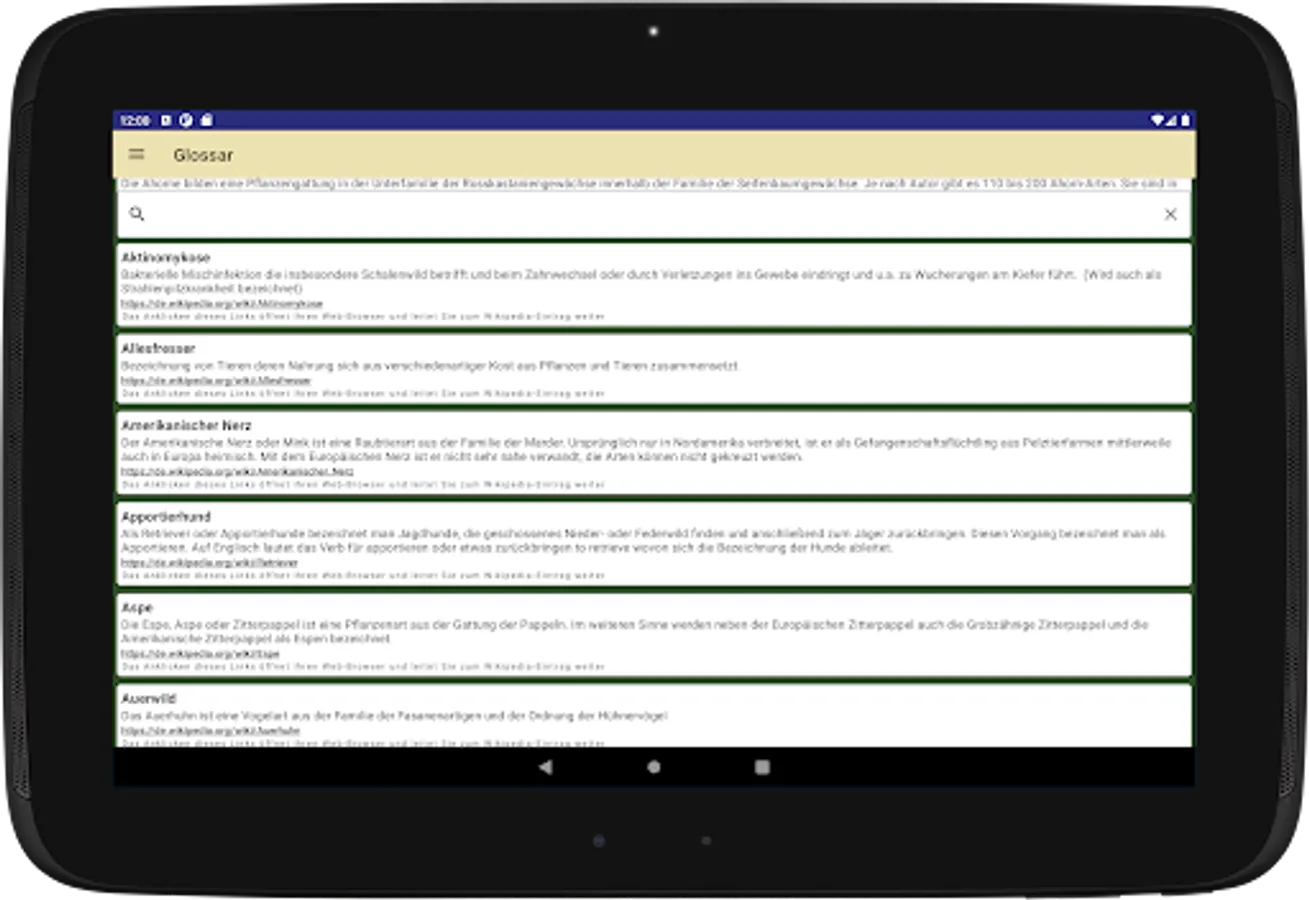Viewport: 1309px width, 900px height.
Task: Open the Wikipedia link under Auerwild
Action: [x=211, y=731]
